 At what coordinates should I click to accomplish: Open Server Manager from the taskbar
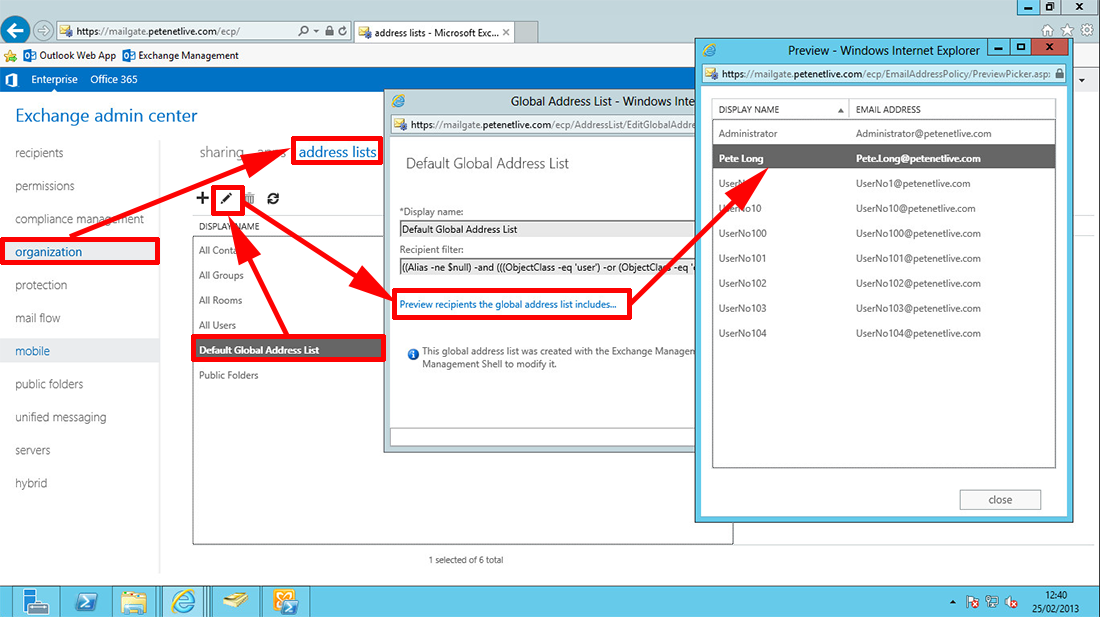(36, 600)
